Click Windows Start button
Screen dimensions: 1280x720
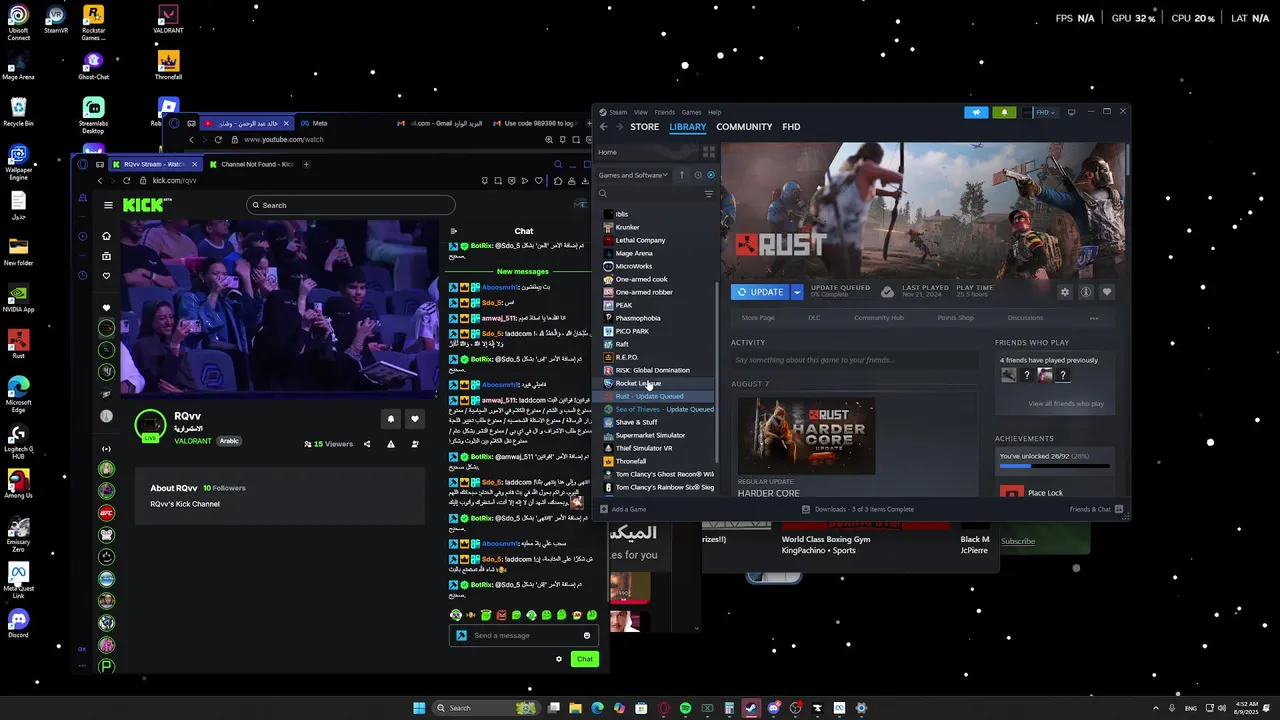pos(419,708)
